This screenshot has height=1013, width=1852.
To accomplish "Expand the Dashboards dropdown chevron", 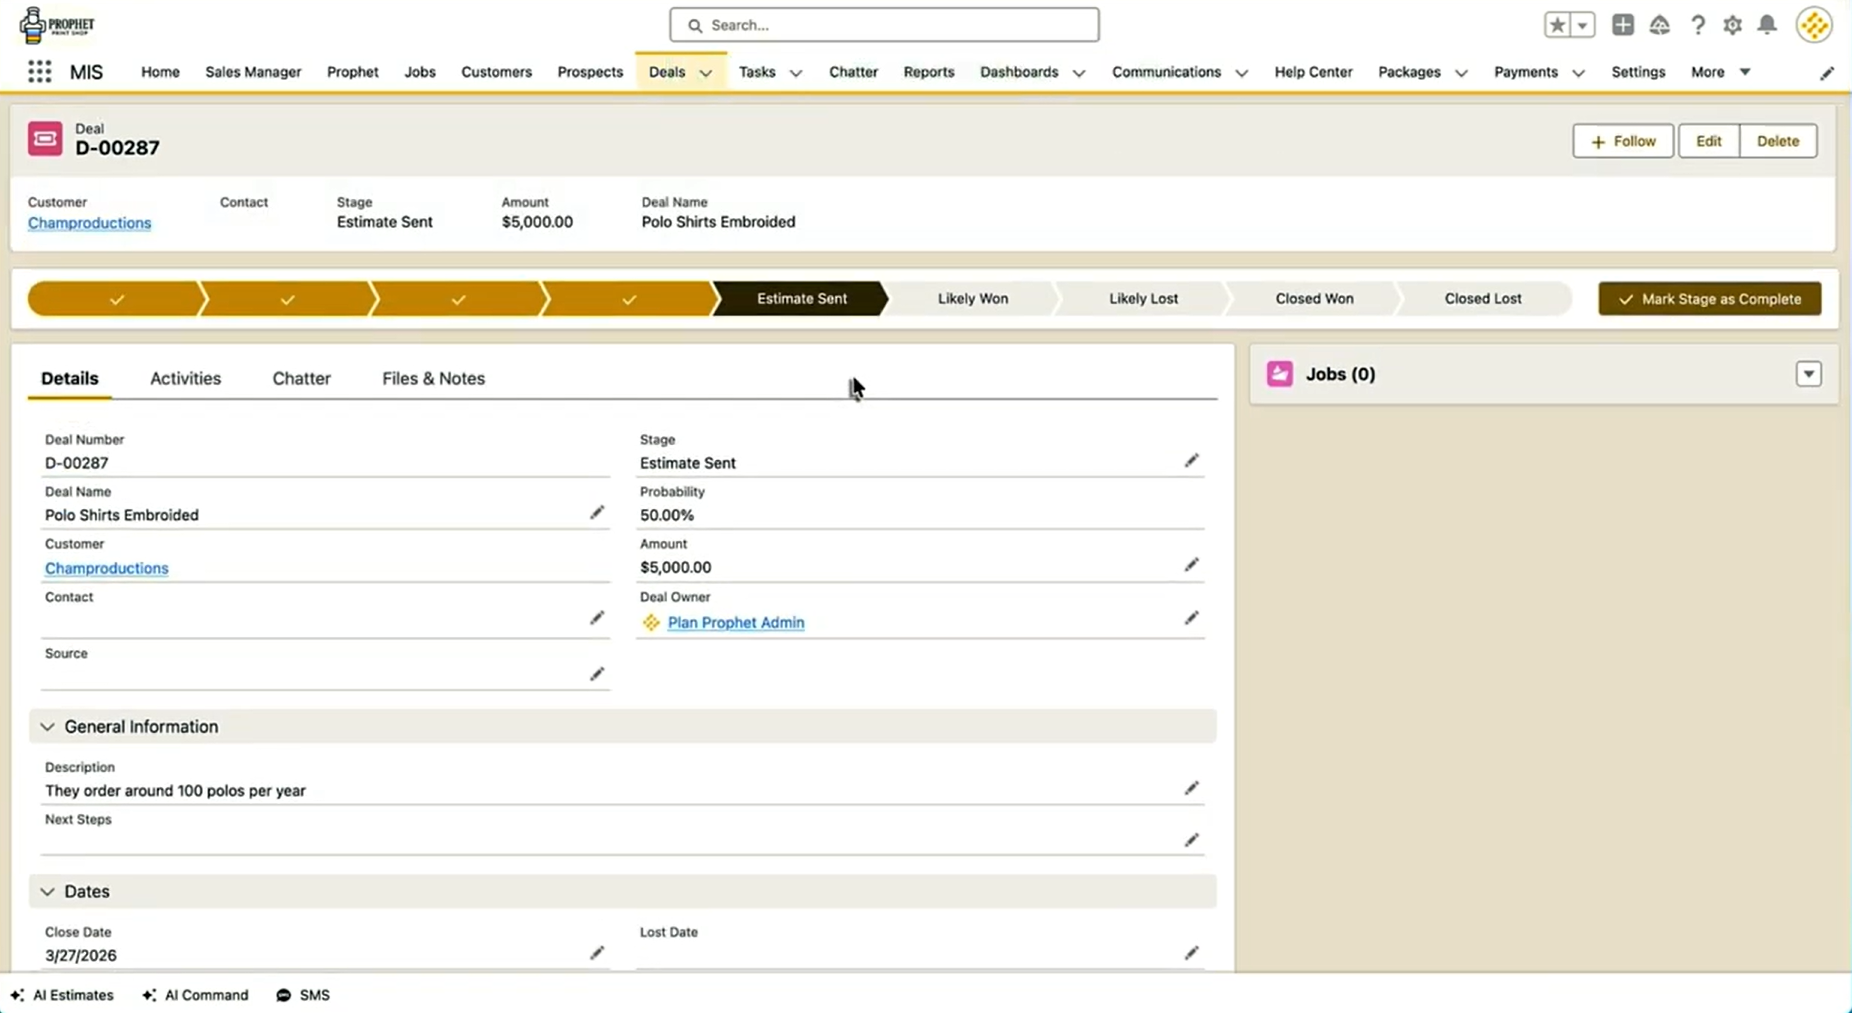I will 1079,73.
